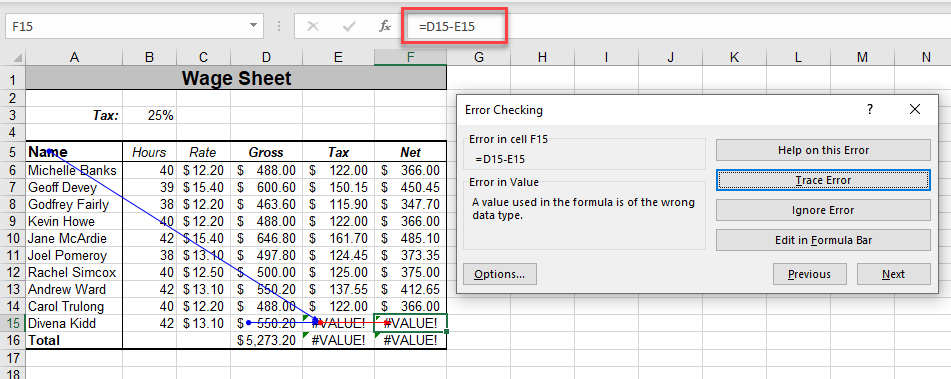The width and height of the screenshot is (951, 379).
Task: Click the Name header cell
Action: (74, 152)
